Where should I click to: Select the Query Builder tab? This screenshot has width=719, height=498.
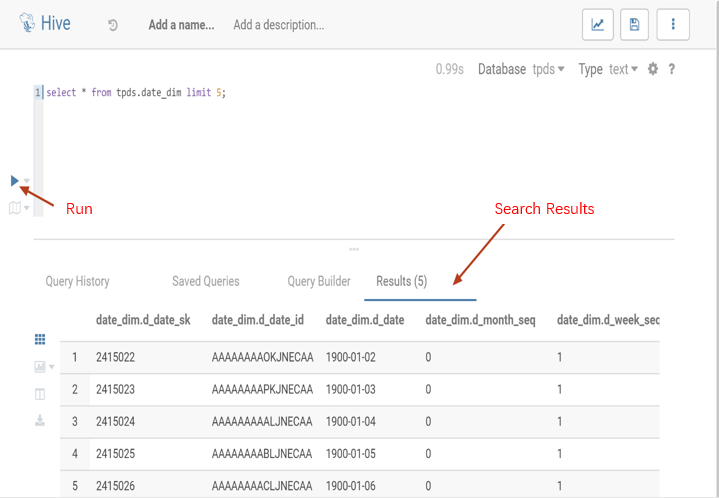click(318, 281)
